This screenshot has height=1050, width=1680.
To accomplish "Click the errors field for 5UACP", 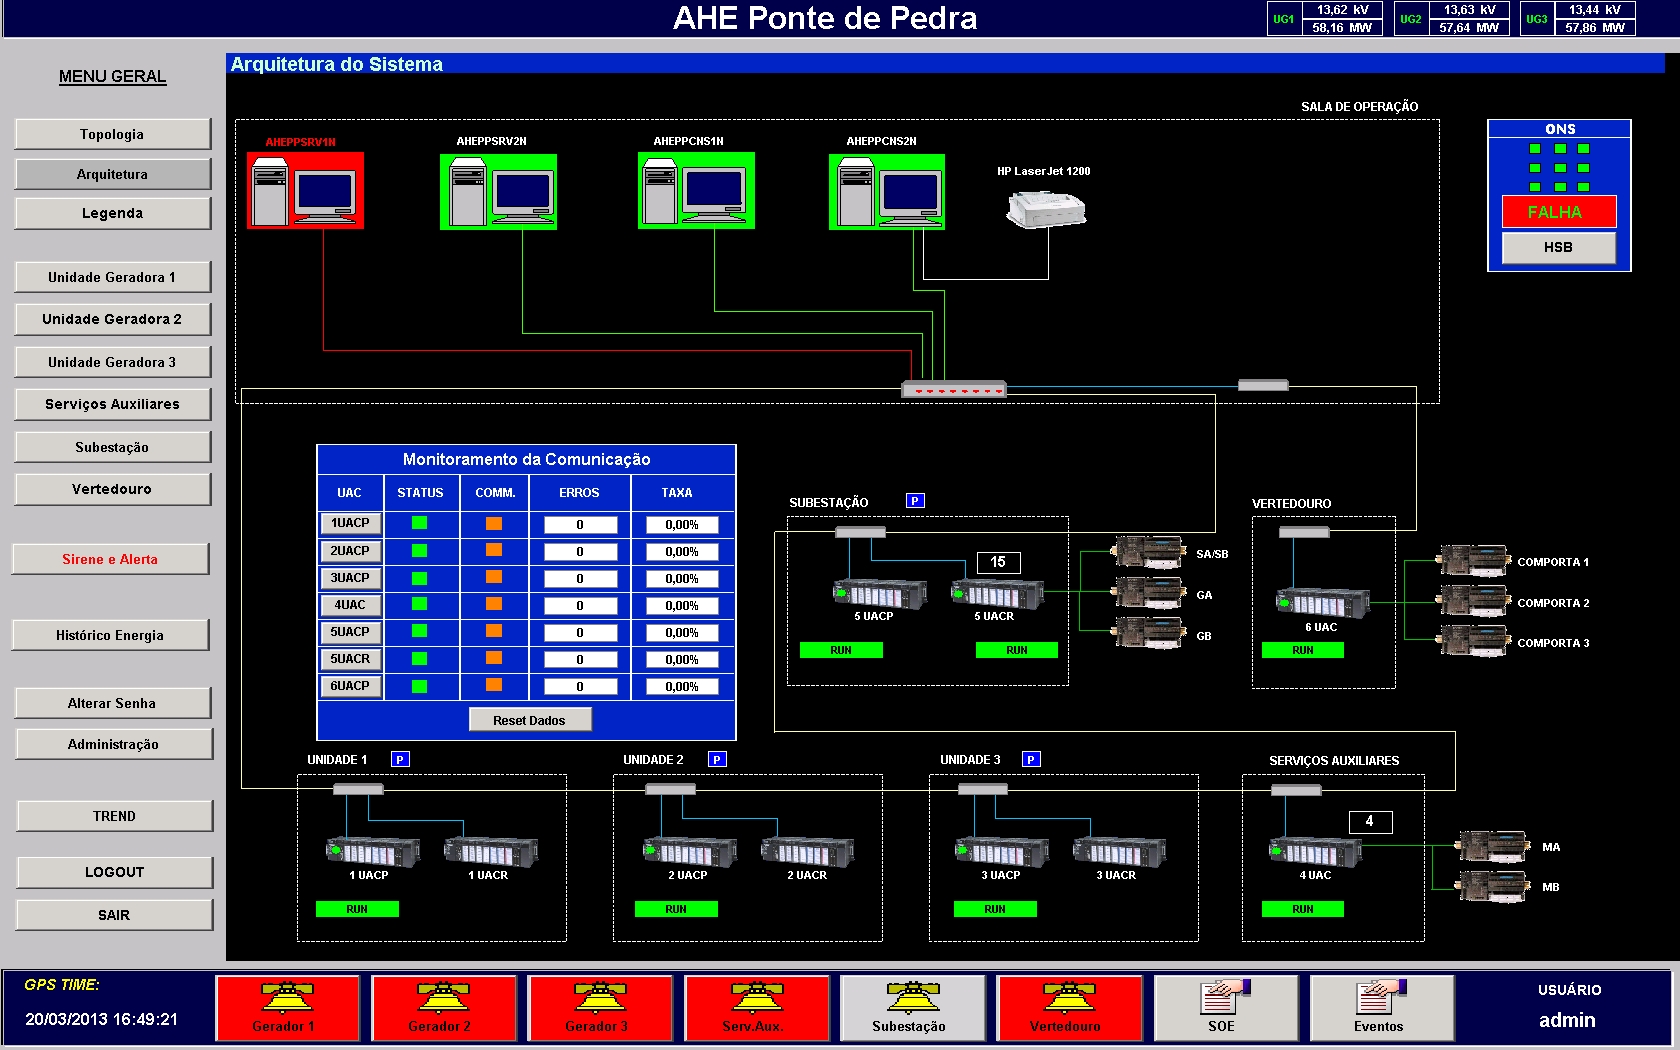I will tap(580, 633).
